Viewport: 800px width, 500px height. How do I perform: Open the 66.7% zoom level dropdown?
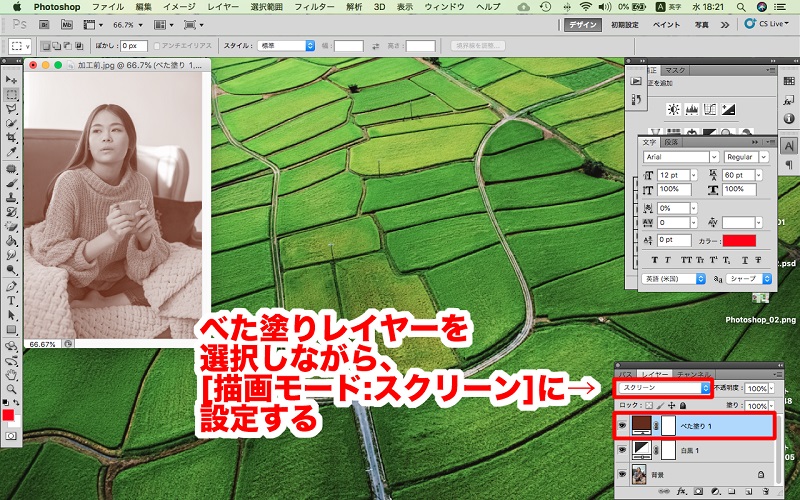(128, 25)
